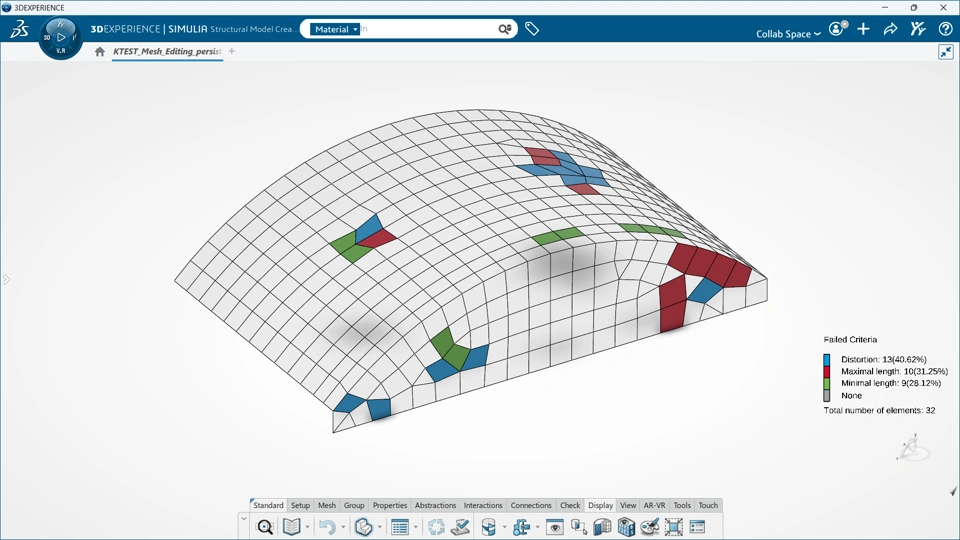Switch to the Check tab
Viewport: 960px width, 540px height.
click(x=570, y=505)
